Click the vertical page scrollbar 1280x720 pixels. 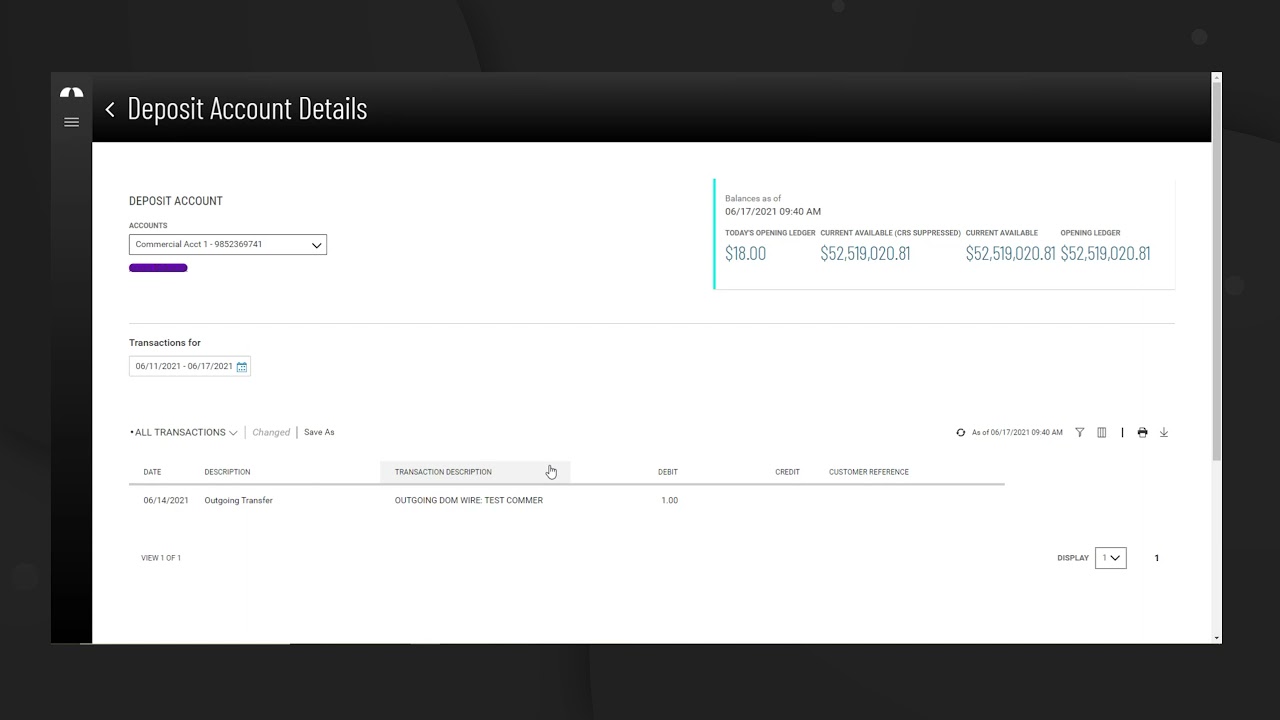[x=1216, y=270]
